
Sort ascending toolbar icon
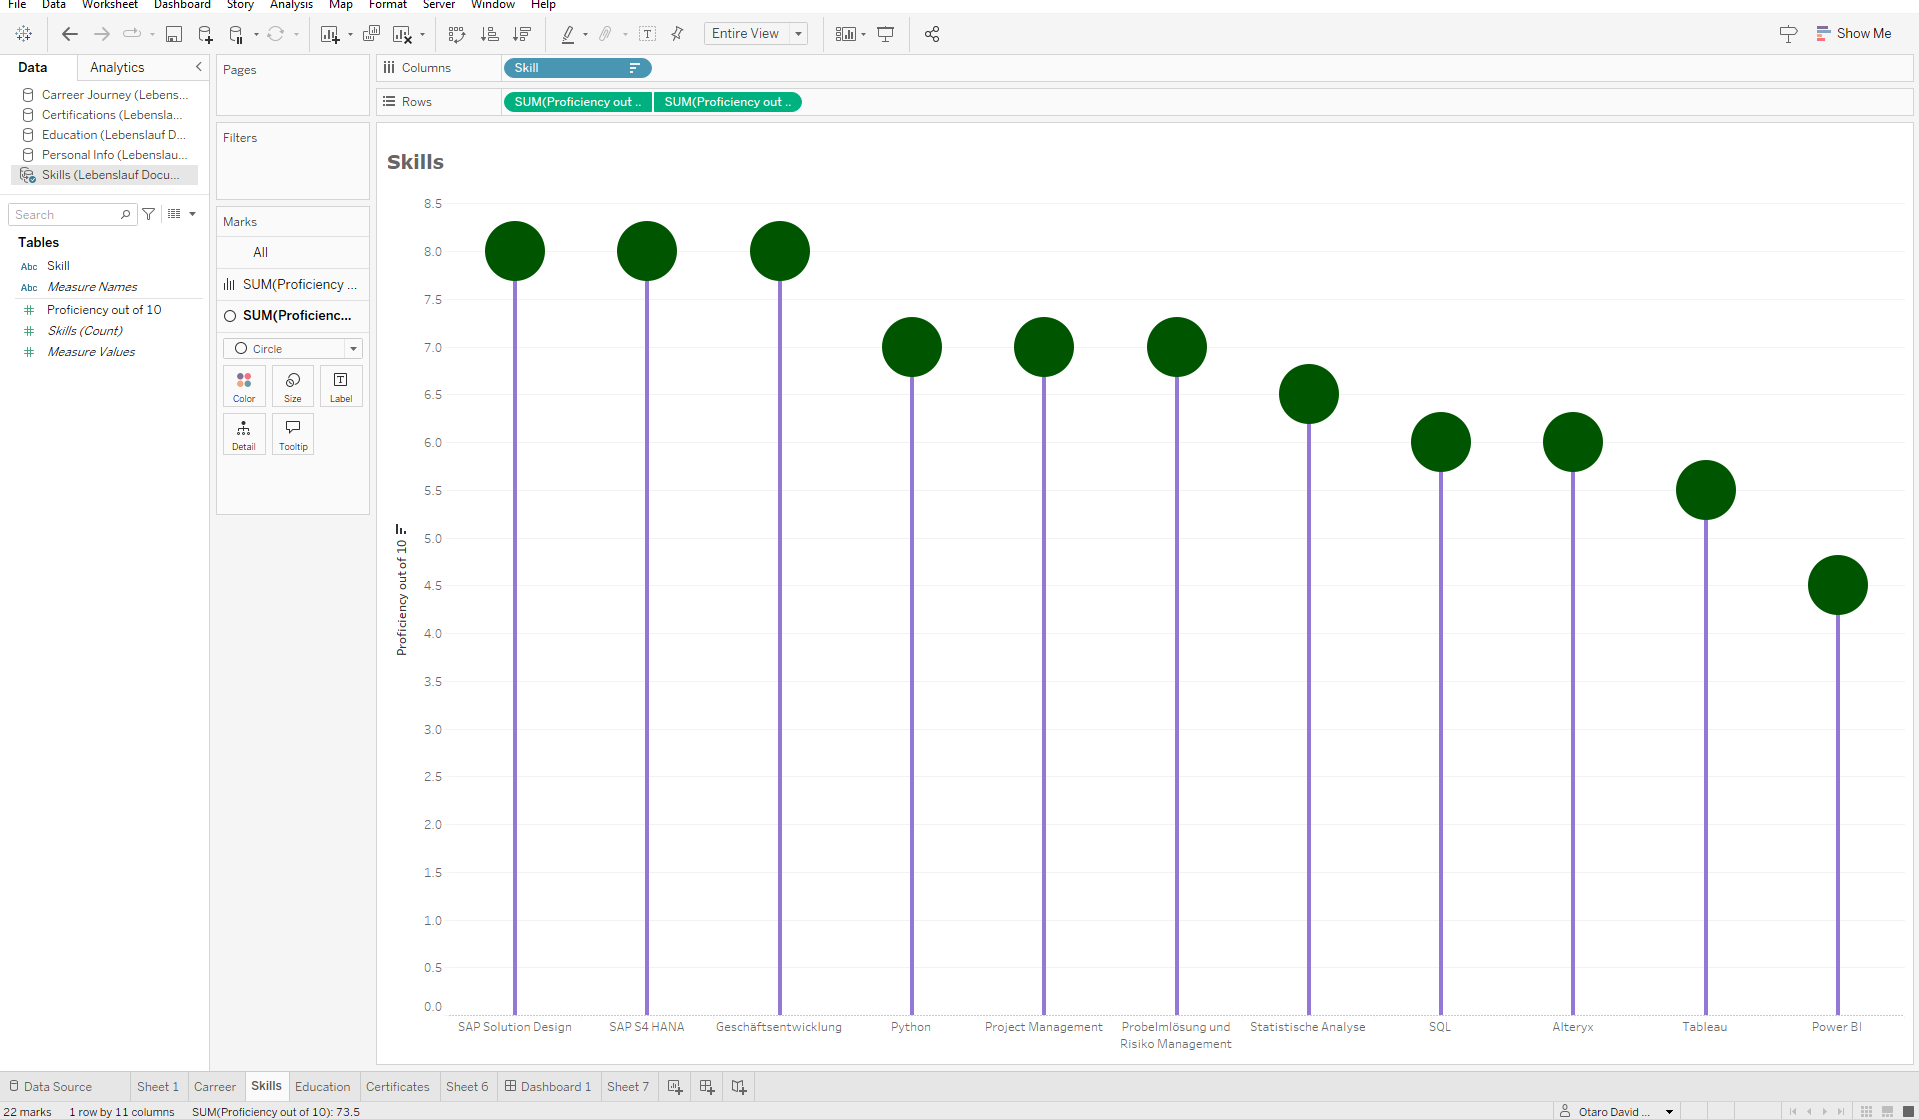click(489, 34)
